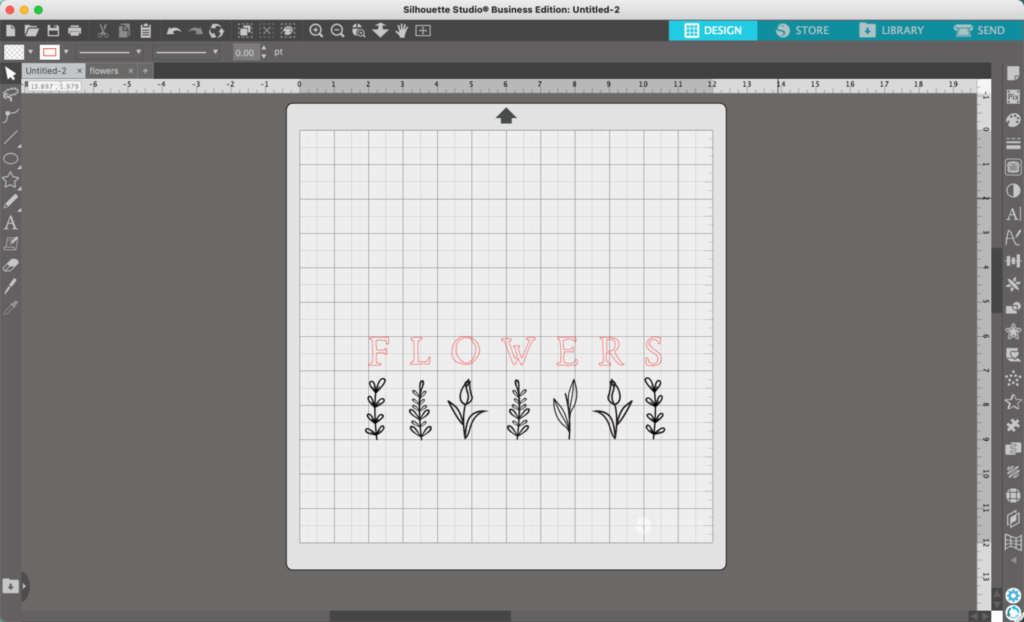Image resolution: width=1024 pixels, height=622 pixels.
Task: Open the Nesting panel
Action: tap(1013, 449)
